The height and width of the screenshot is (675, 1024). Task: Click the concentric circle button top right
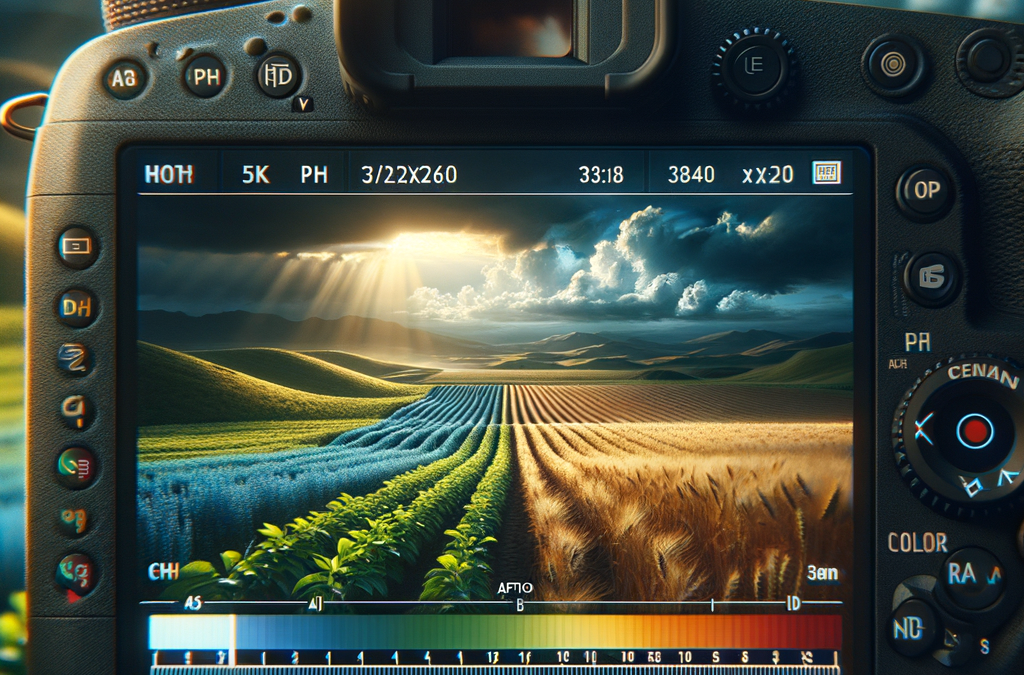point(893,65)
